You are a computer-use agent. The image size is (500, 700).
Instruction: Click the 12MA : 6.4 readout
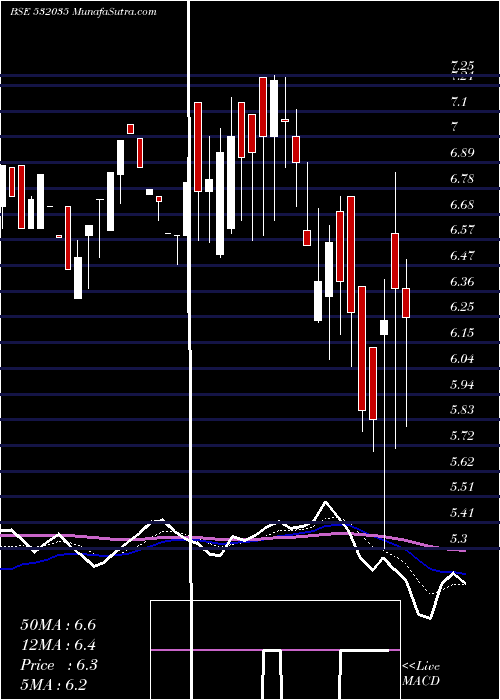58,645
